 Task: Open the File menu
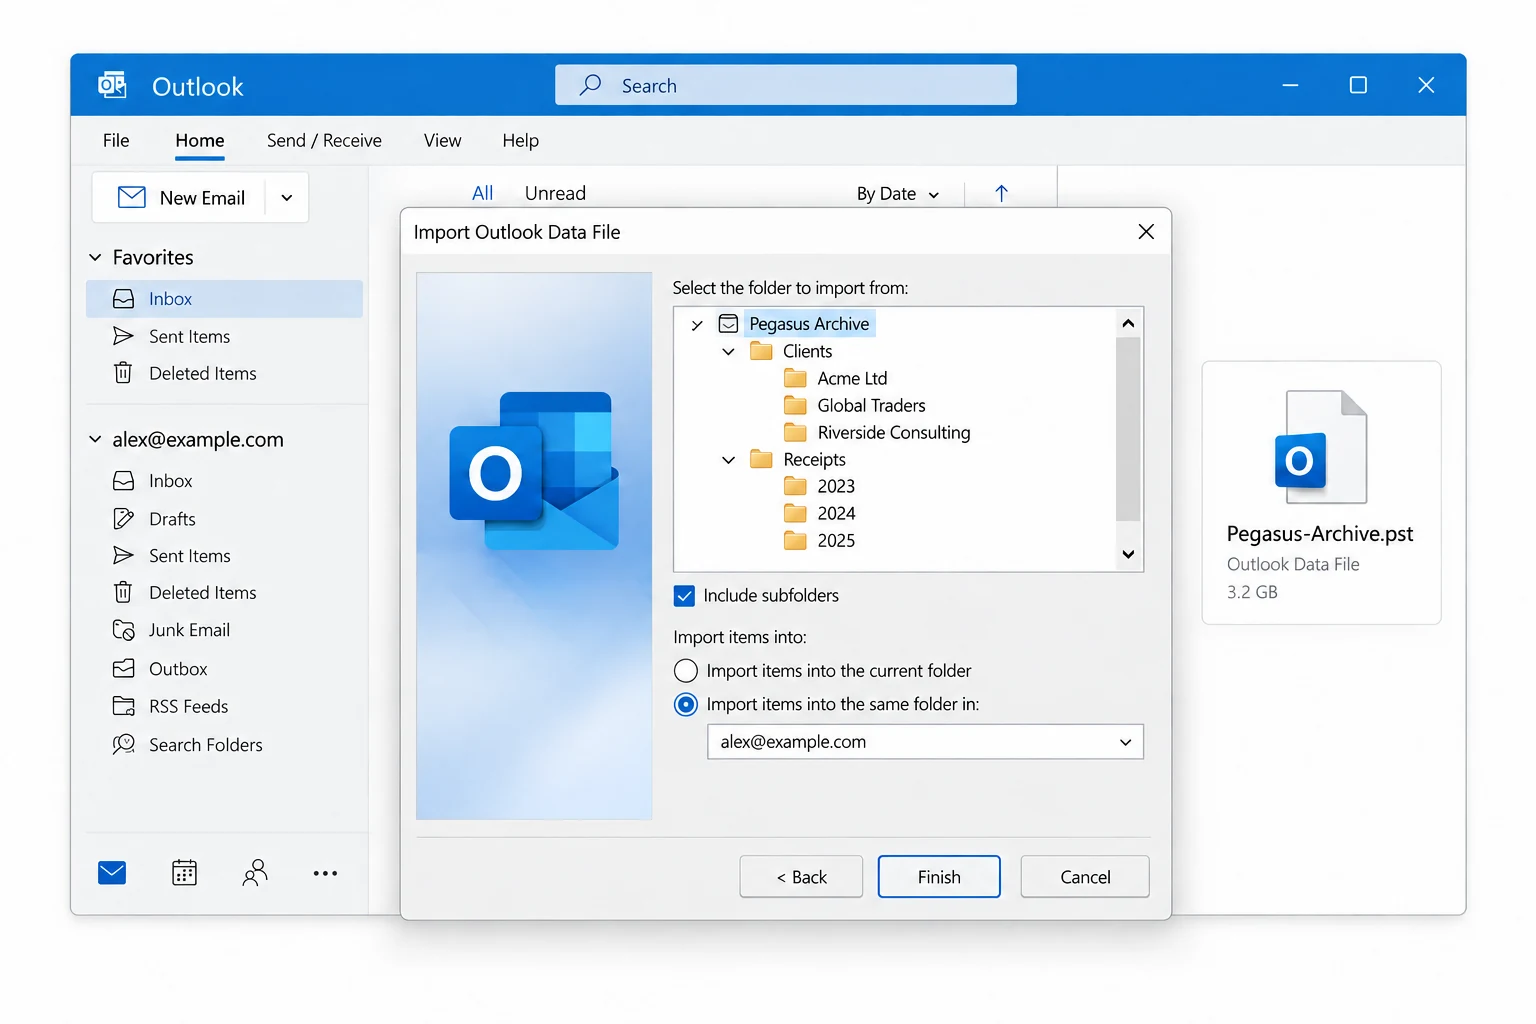point(116,140)
